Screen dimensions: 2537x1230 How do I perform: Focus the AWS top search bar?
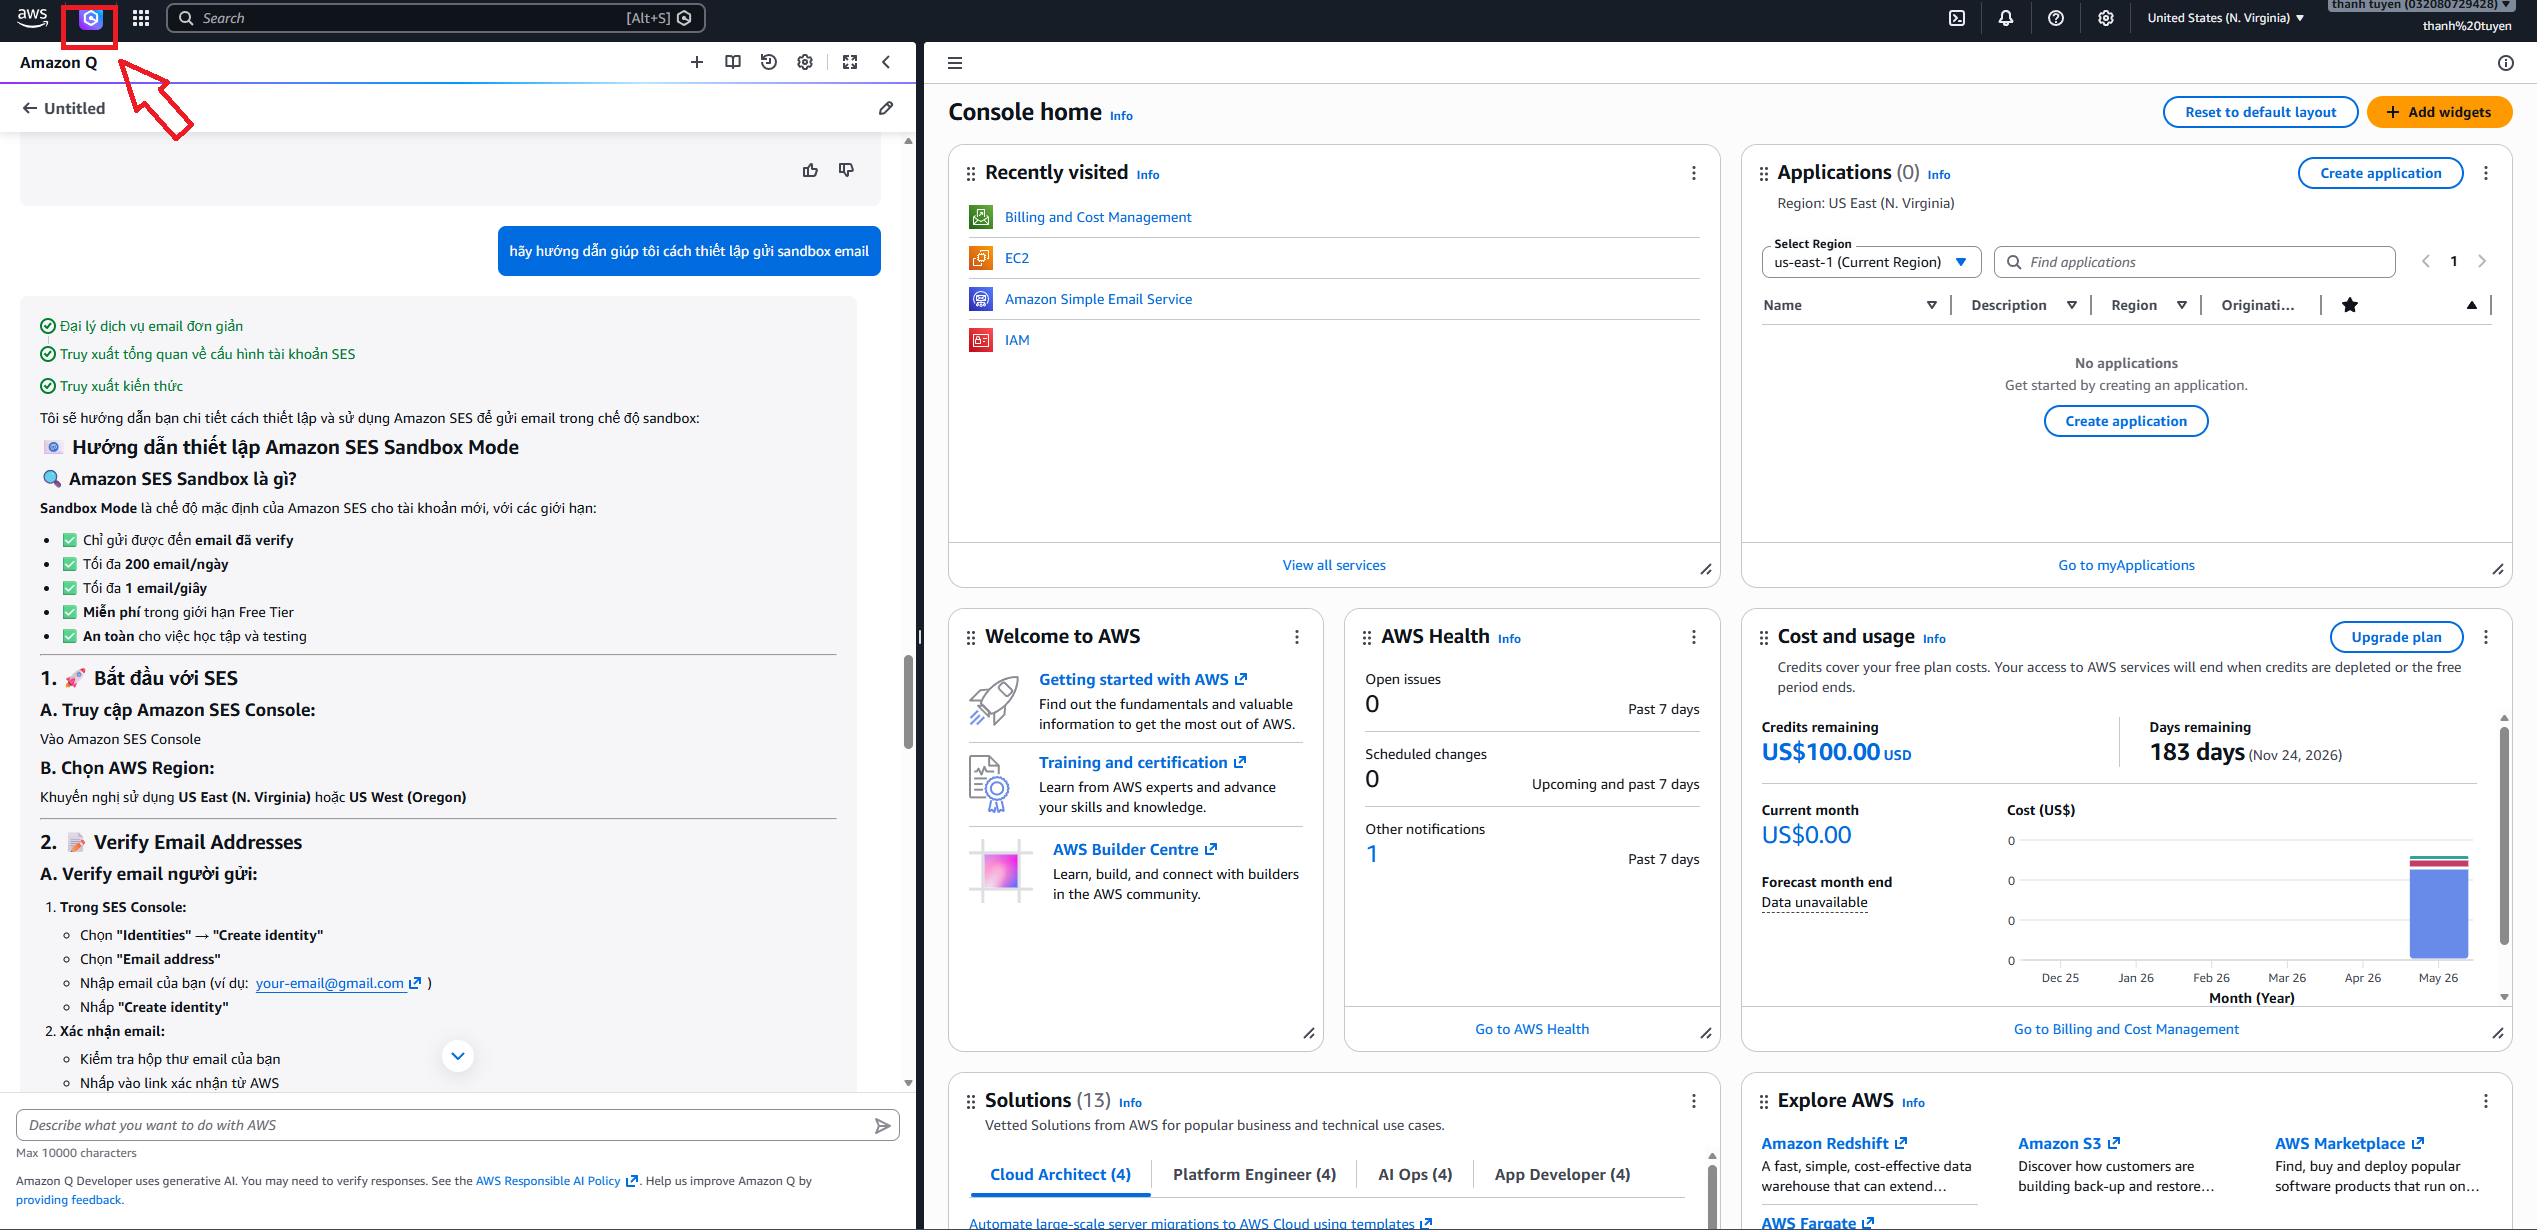point(436,18)
